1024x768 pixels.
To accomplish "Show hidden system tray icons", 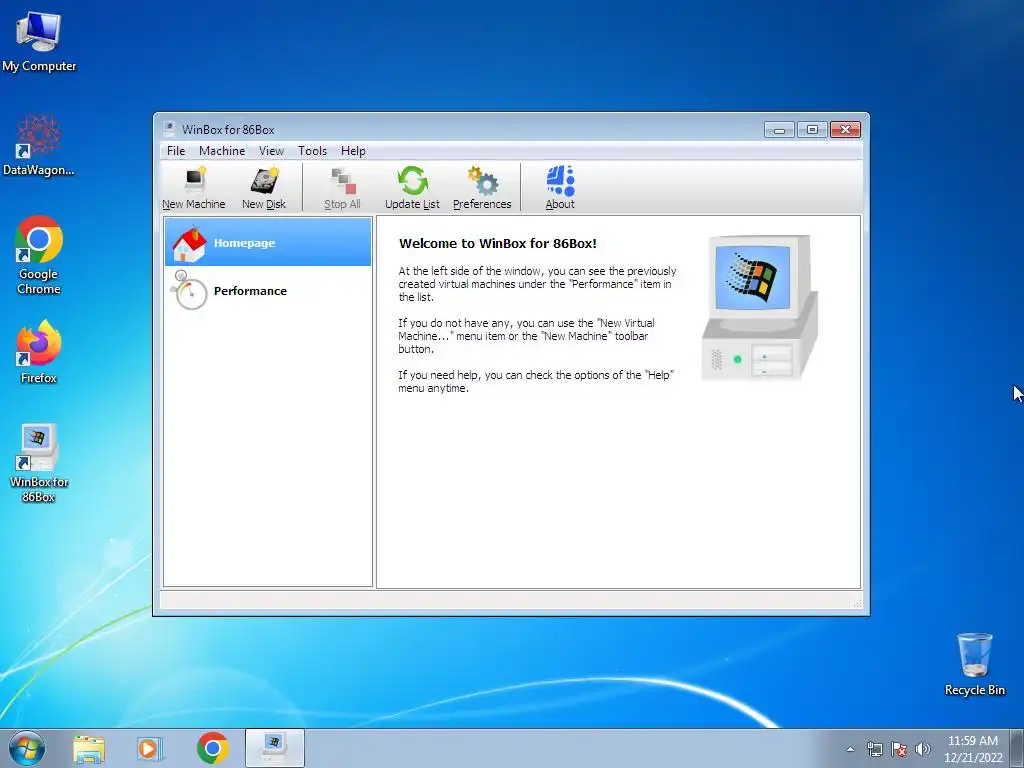I will point(850,749).
